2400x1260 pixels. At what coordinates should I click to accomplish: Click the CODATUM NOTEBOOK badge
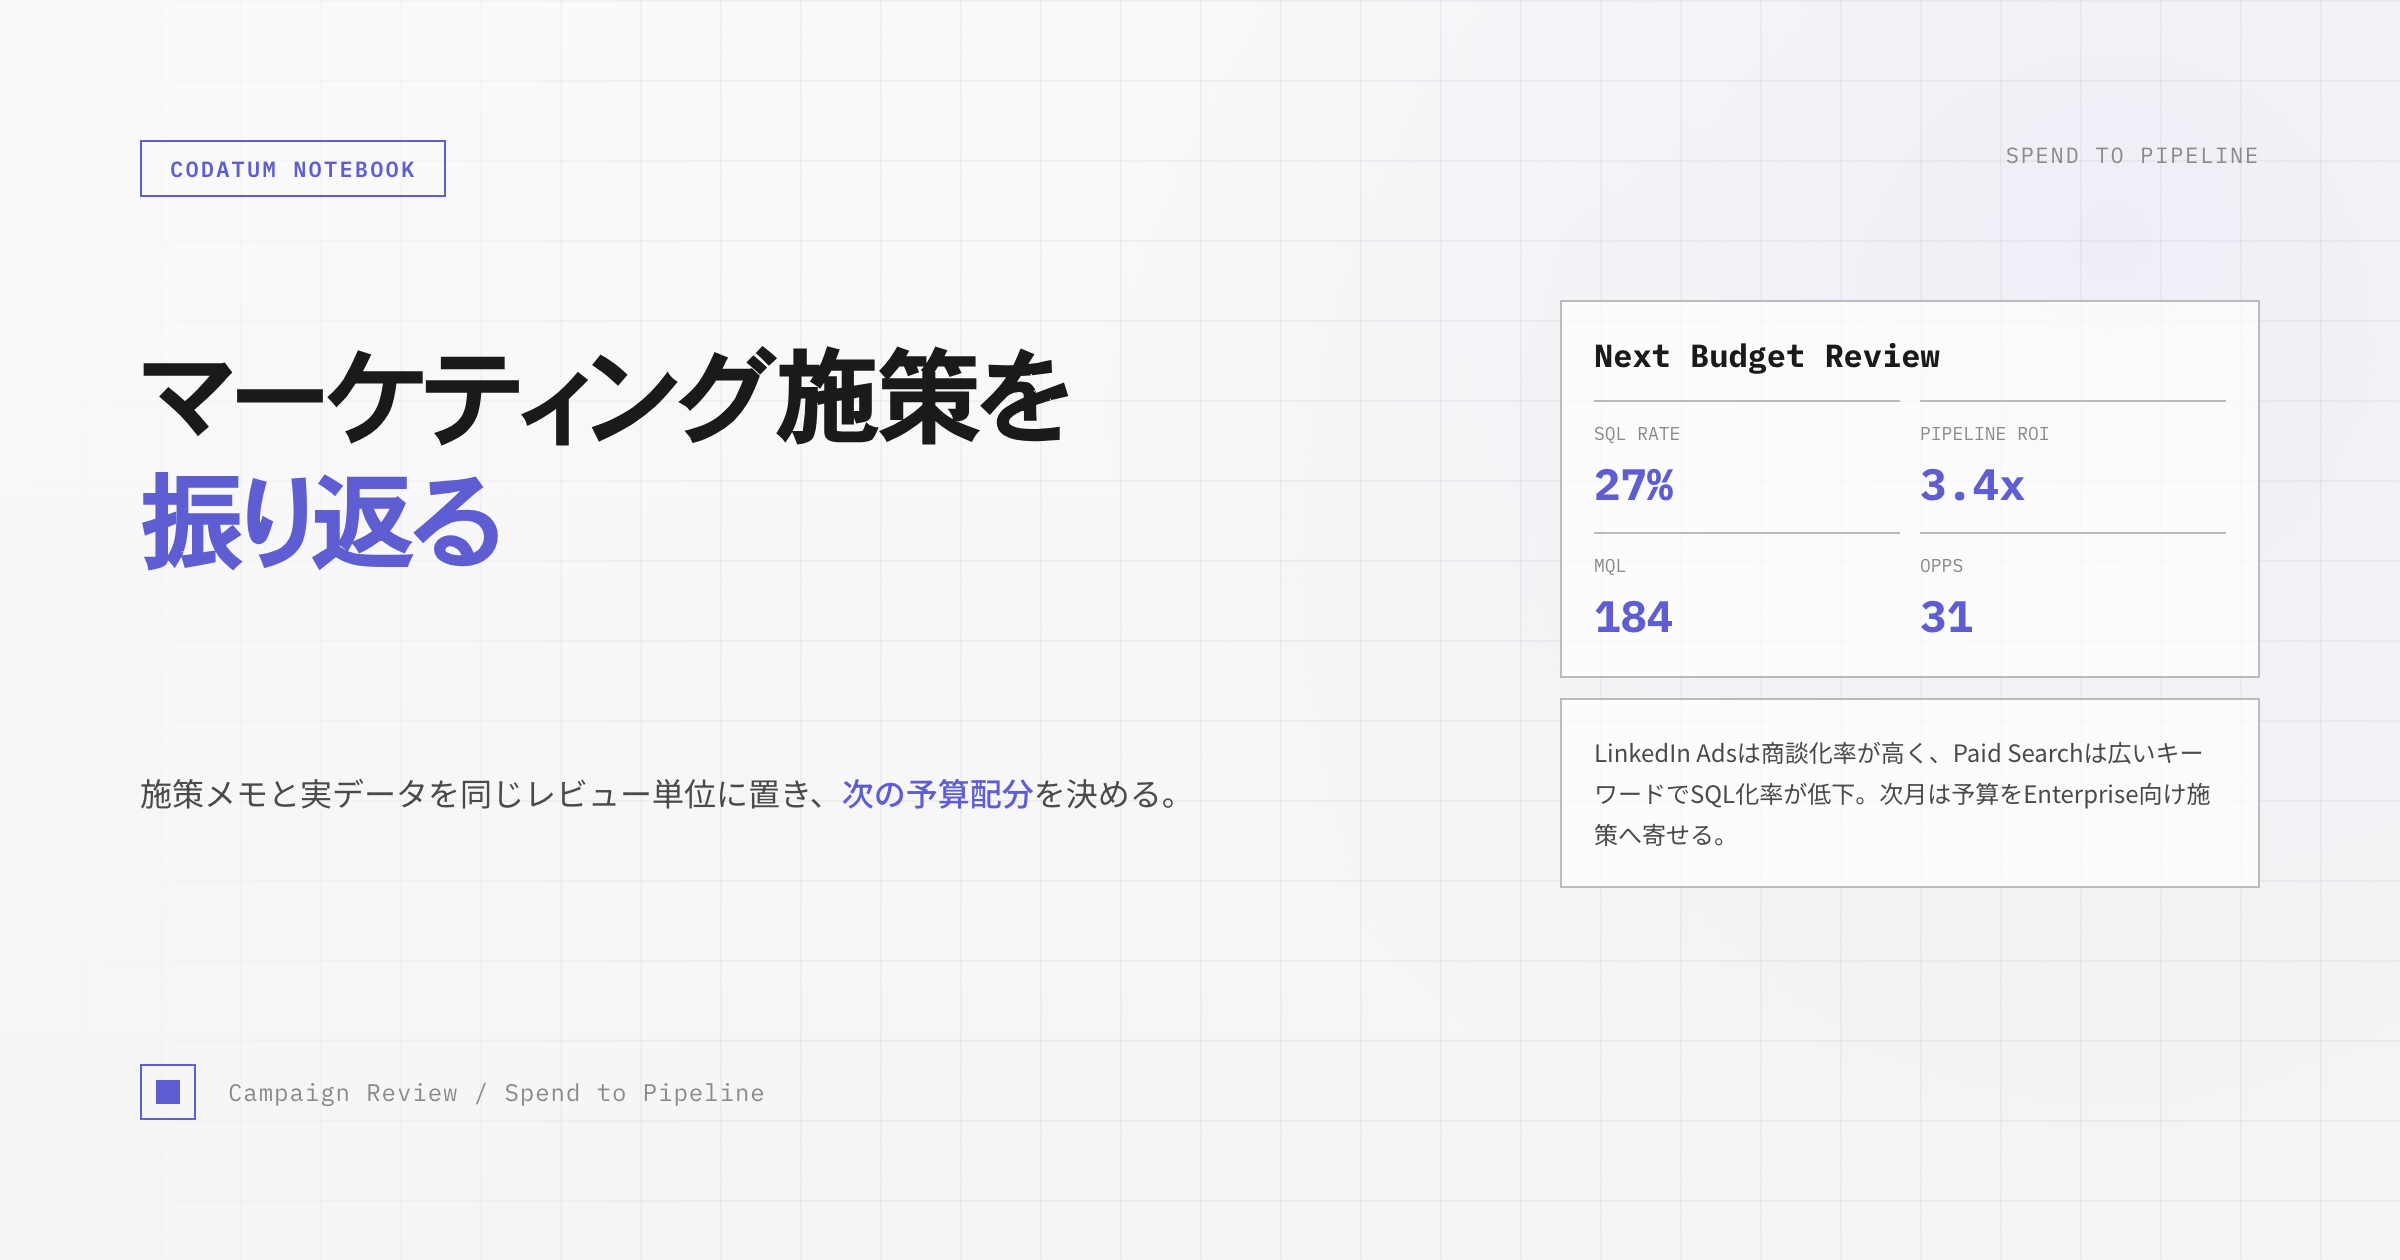(293, 169)
